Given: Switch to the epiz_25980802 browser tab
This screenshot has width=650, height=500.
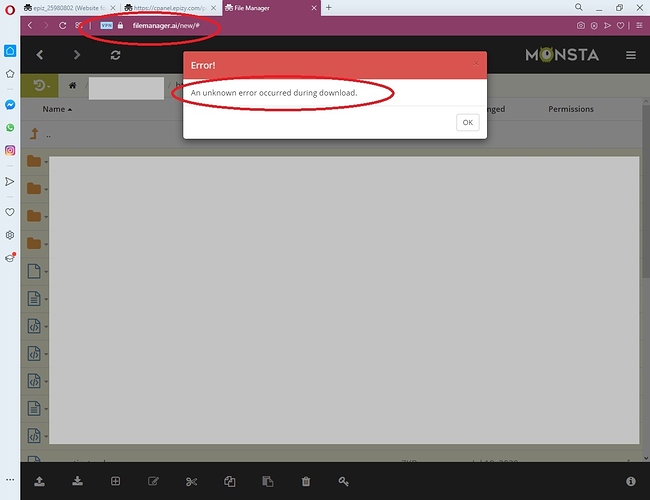Looking at the screenshot, I should 70,8.
